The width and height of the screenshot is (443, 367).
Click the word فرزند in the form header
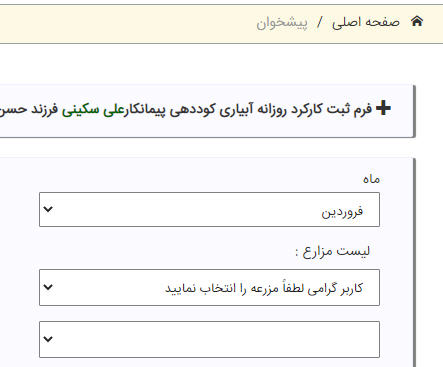45,109
